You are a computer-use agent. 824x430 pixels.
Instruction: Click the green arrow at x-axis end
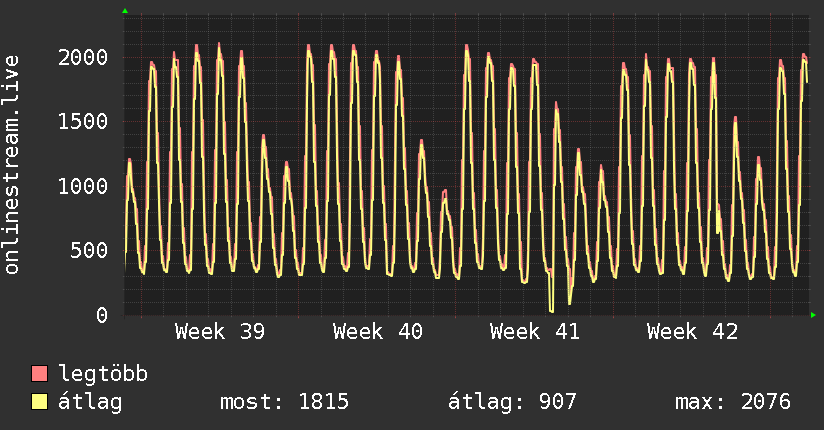813,315
